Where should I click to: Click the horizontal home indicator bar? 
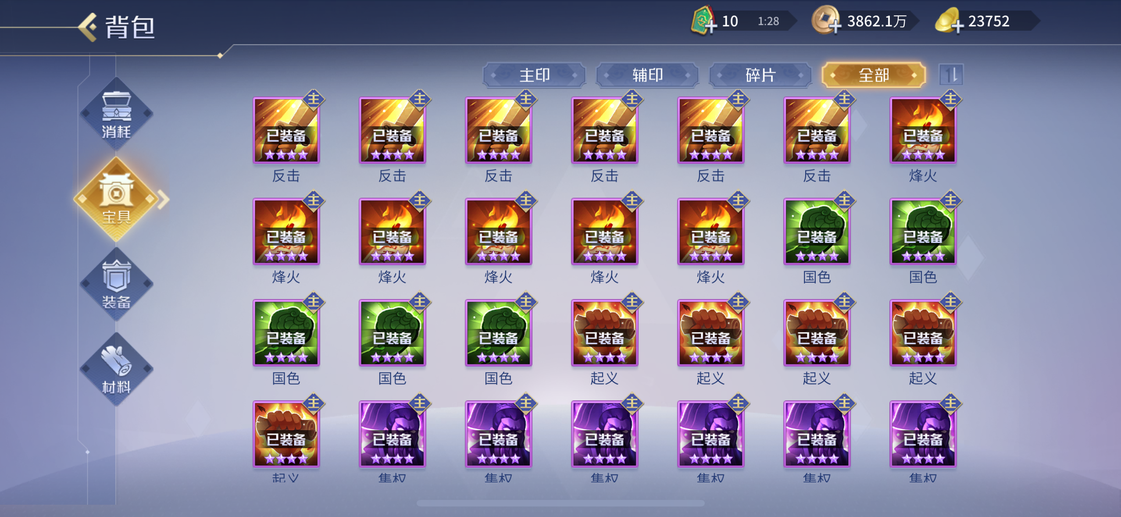(560, 503)
